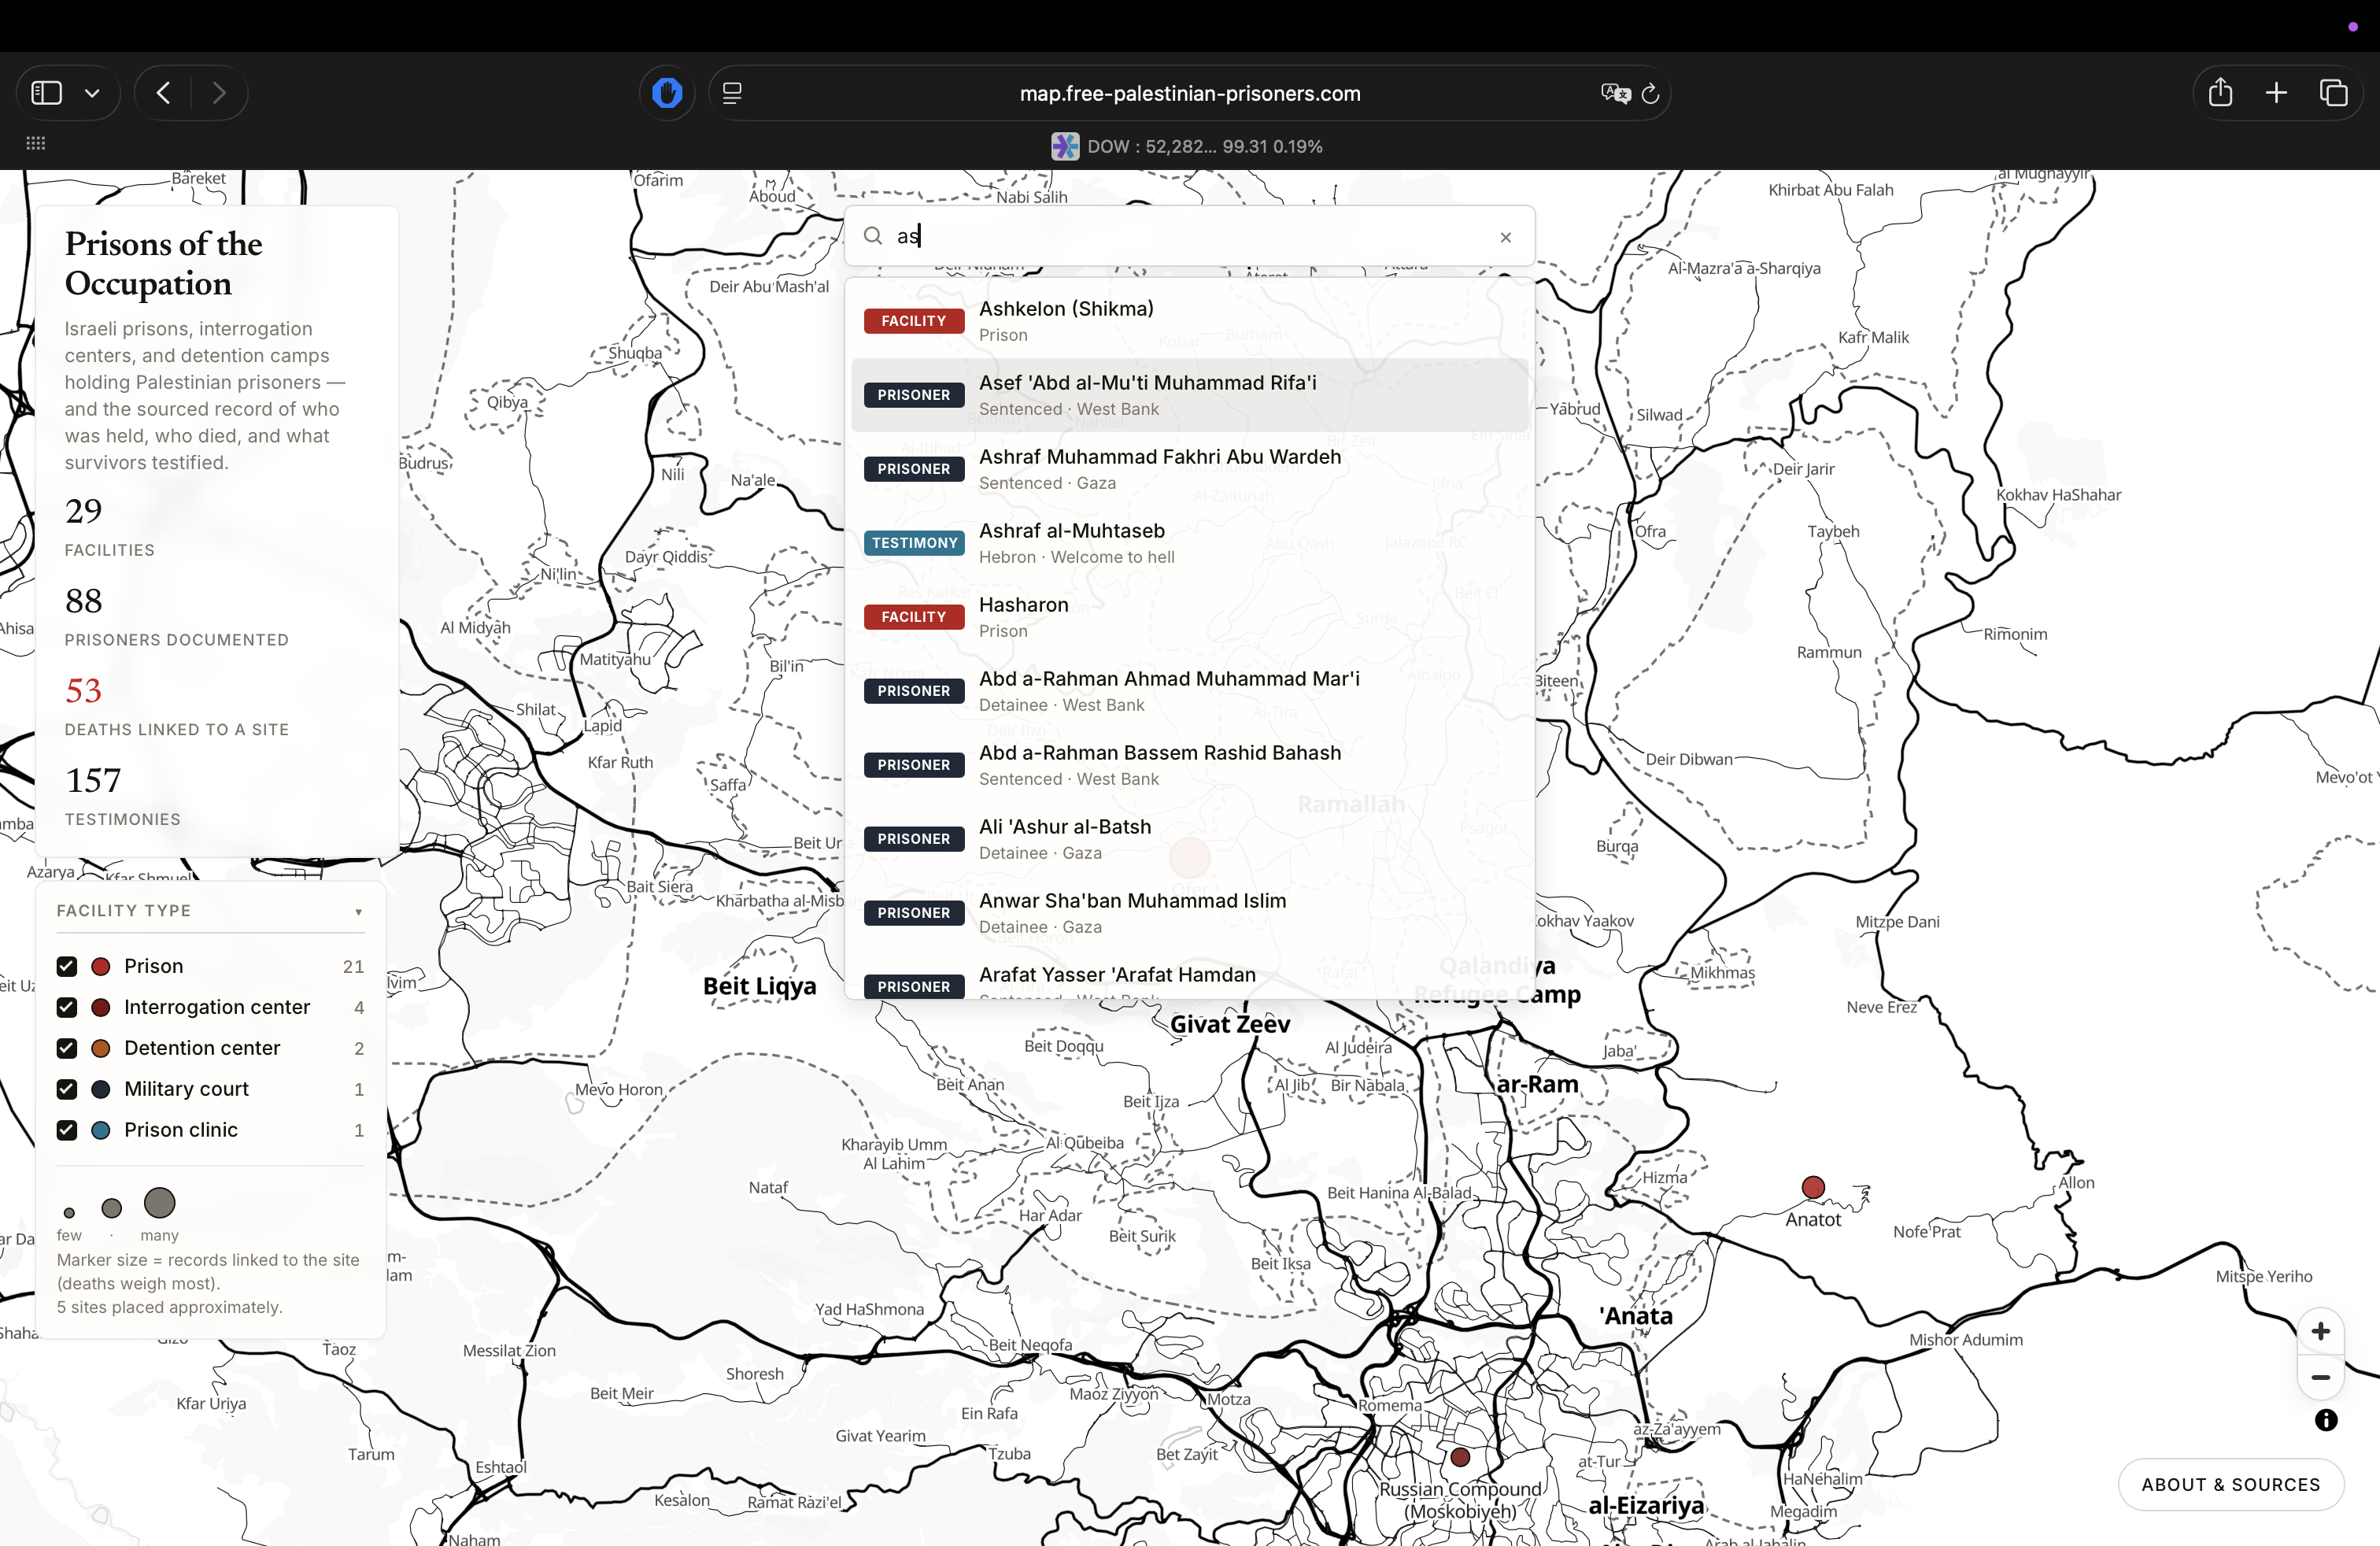Select Arafat Yasser 'Arafat Hamdan result
Viewport: 2380px width, 1546px height.
1190,977
